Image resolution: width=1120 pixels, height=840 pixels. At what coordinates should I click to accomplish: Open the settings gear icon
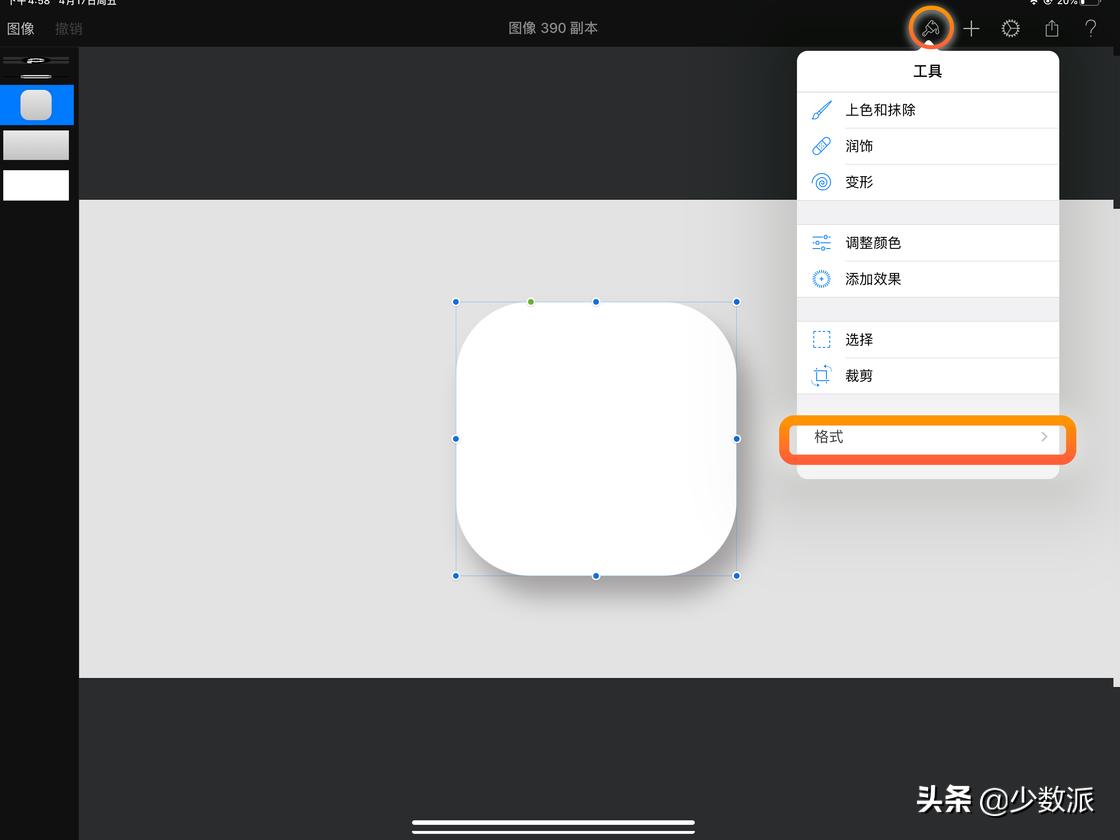(x=1011, y=29)
